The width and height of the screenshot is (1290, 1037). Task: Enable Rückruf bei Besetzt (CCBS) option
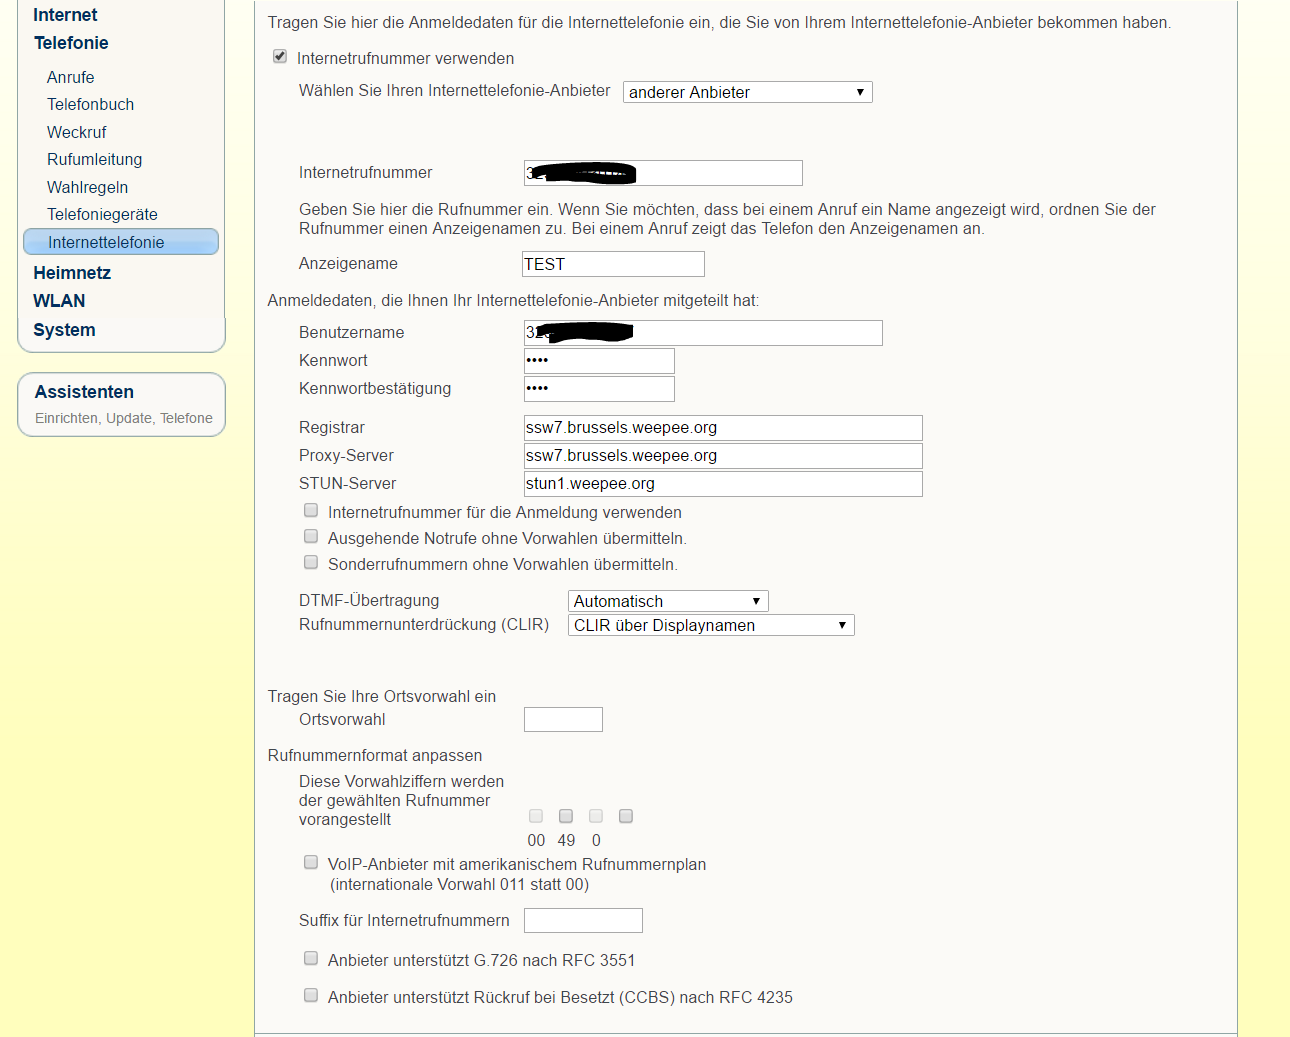[311, 996]
